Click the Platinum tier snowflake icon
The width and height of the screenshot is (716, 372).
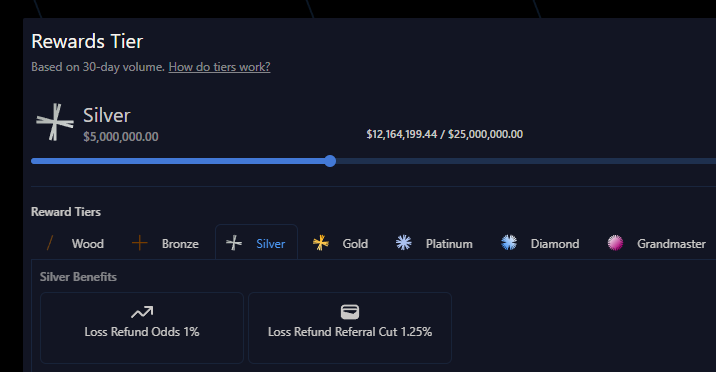click(x=404, y=243)
